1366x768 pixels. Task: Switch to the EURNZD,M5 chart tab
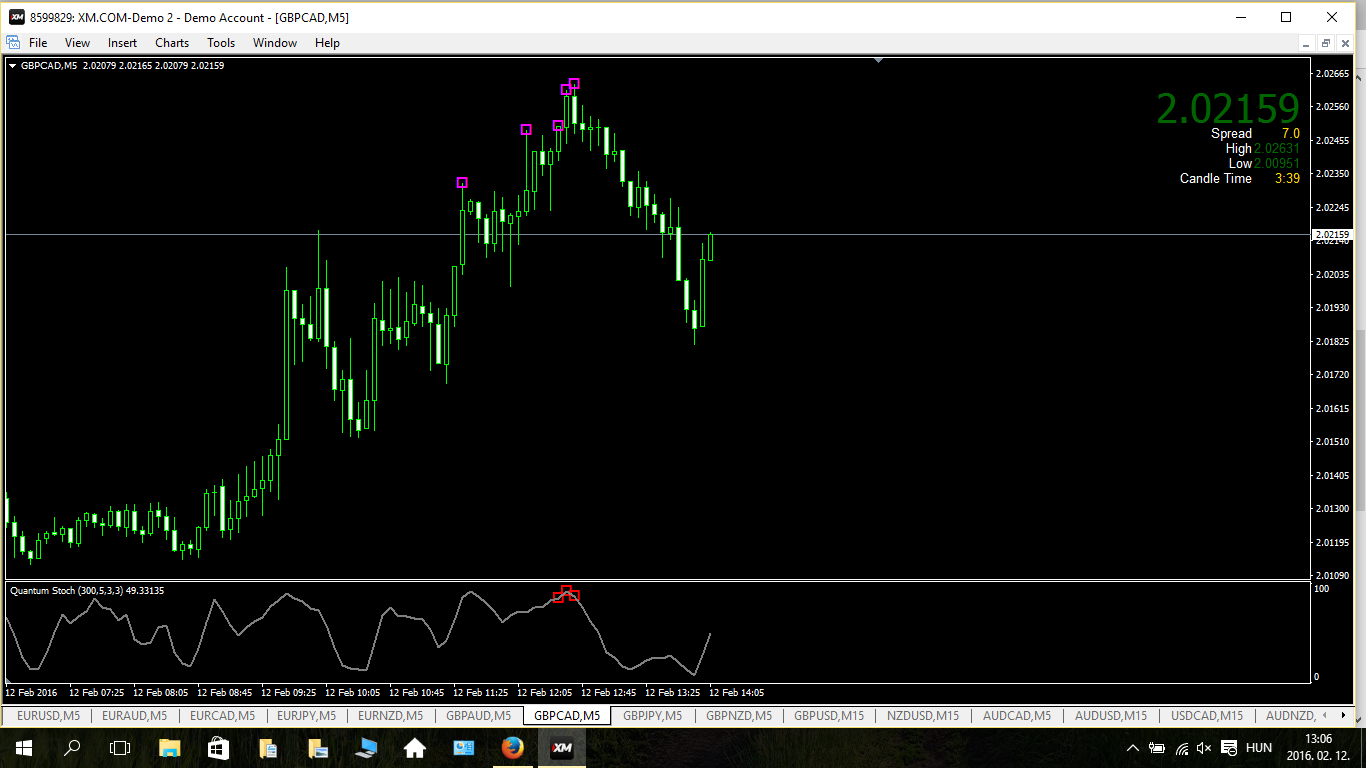[x=390, y=715]
